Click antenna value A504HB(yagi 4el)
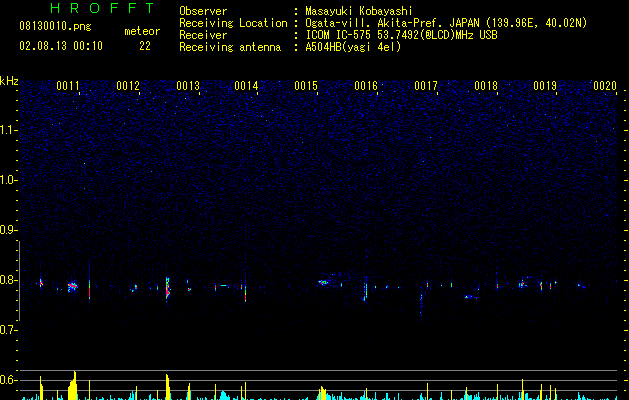Screen dimensions: 629x400 tap(353, 47)
